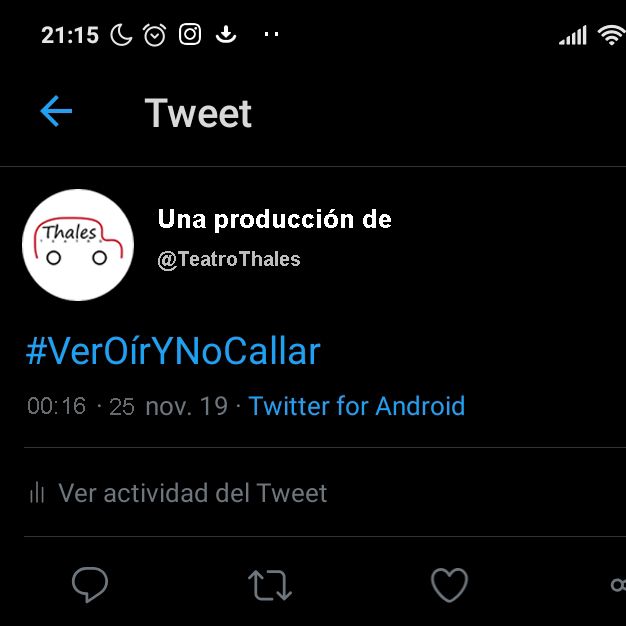The image size is (626, 626).
Task: Like the tweet with heart icon
Action: pos(449,585)
